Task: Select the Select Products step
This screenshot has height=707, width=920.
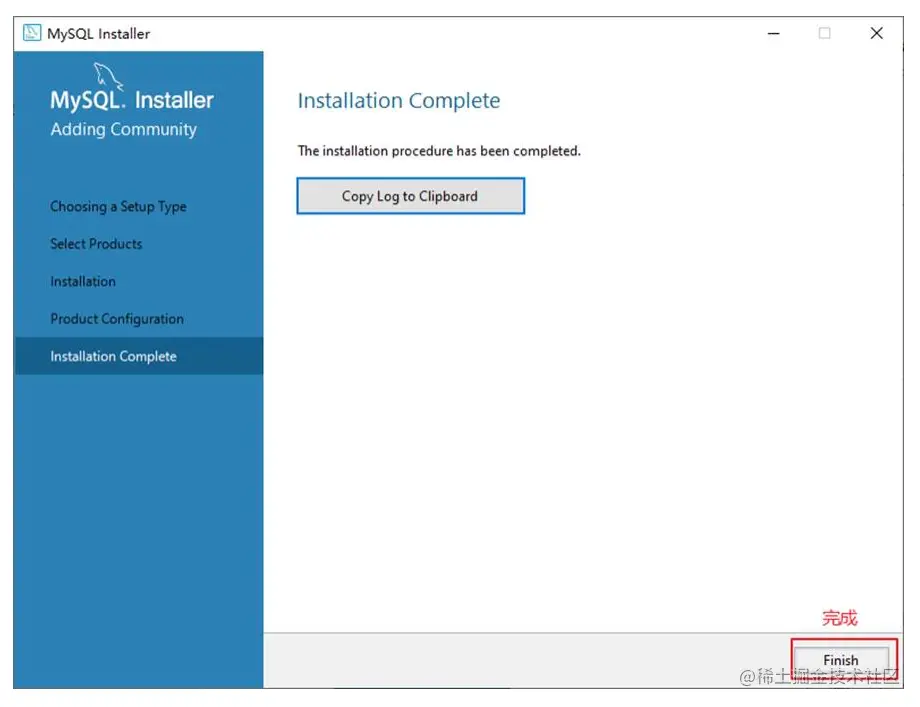Action: click(x=96, y=244)
